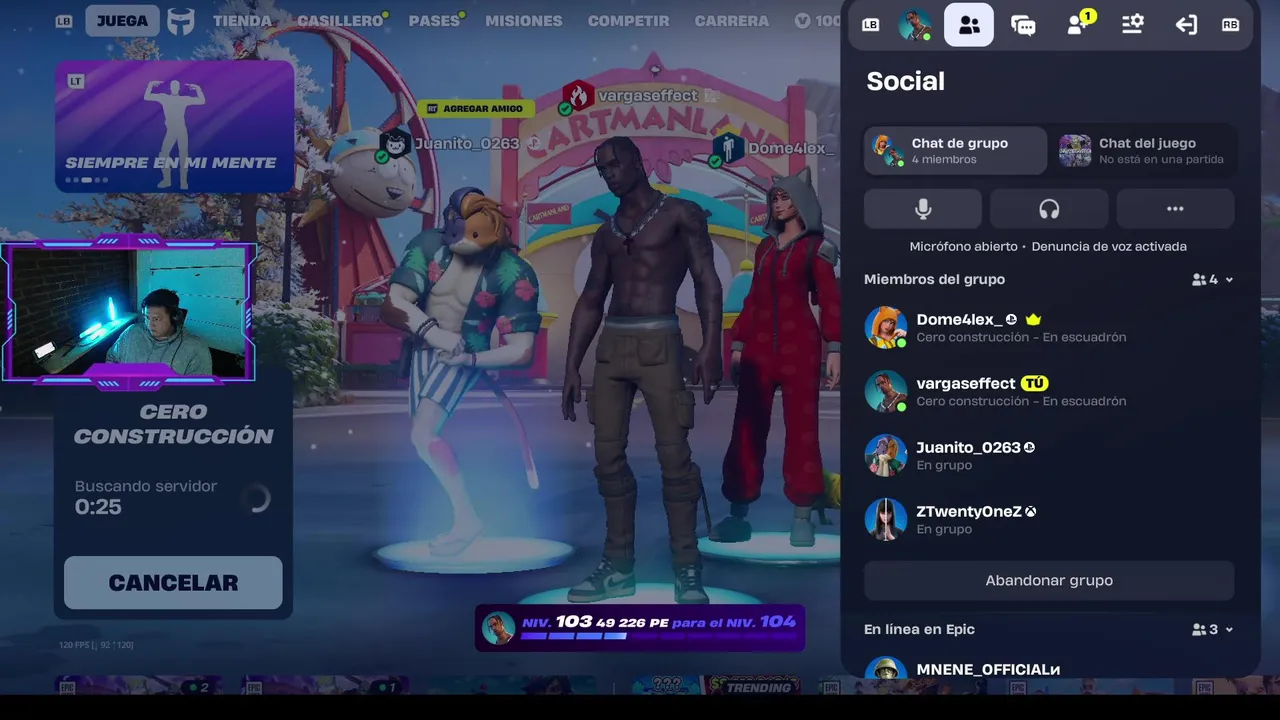Click AGREGAR AMIGO tag above Juanito_0263

(x=474, y=108)
